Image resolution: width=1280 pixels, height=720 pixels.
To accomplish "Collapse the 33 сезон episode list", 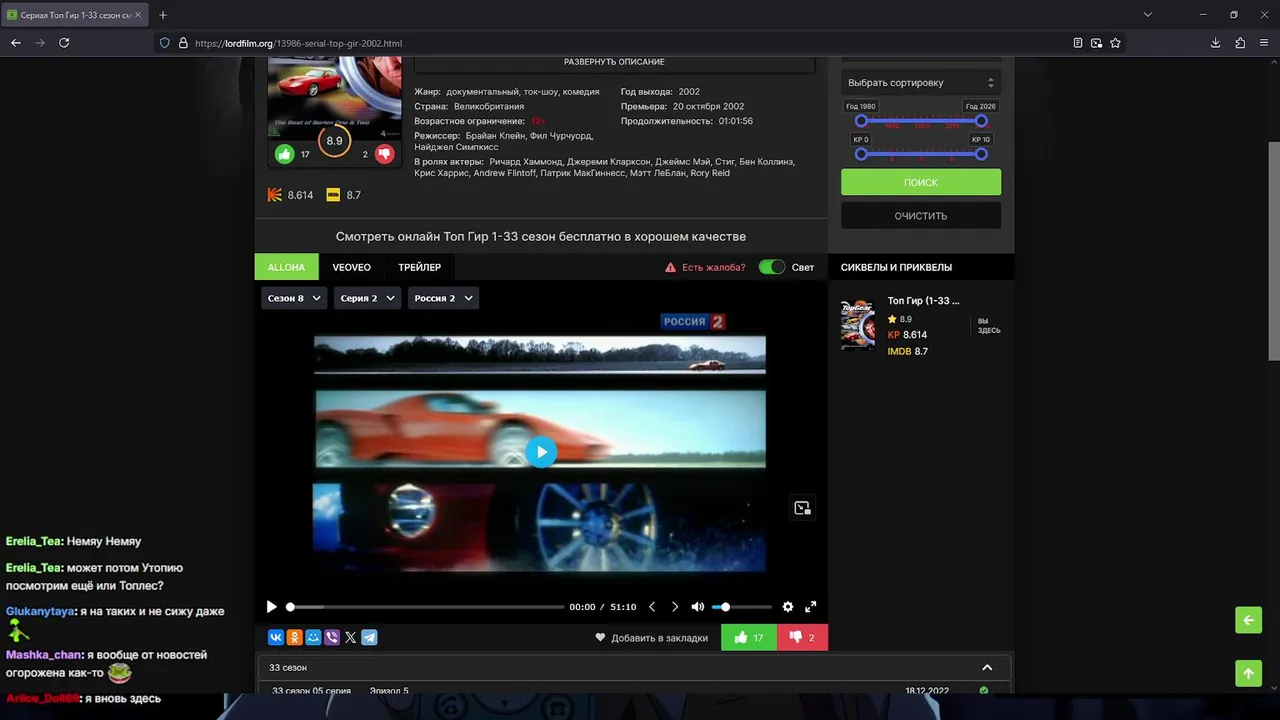I will (x=987, y=667).
